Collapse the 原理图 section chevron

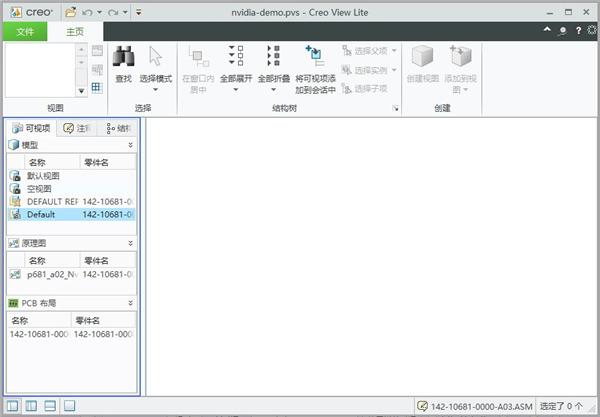[131, 243]
